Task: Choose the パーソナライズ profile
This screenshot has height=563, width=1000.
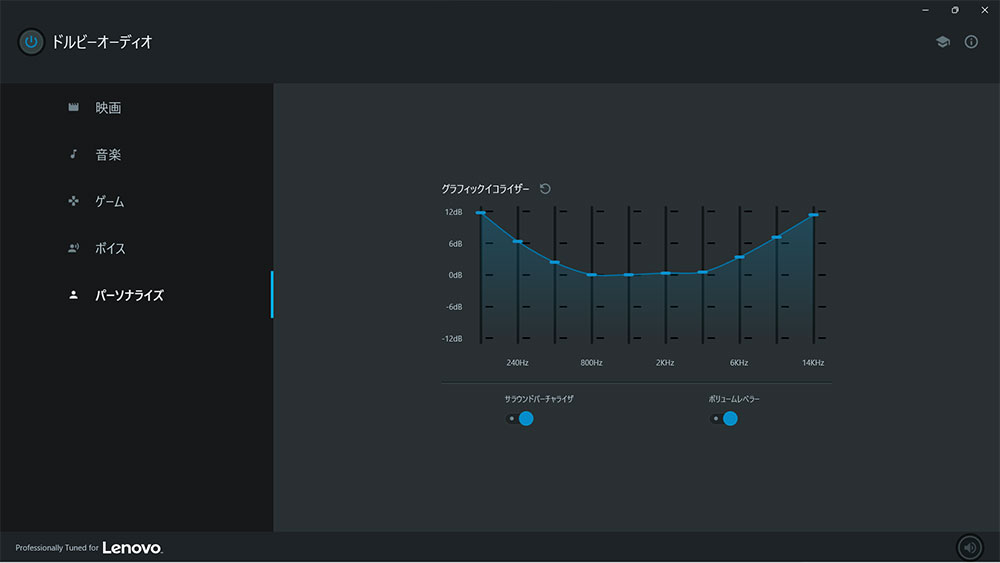Action: pyautogui.click(x=129, y=296)
